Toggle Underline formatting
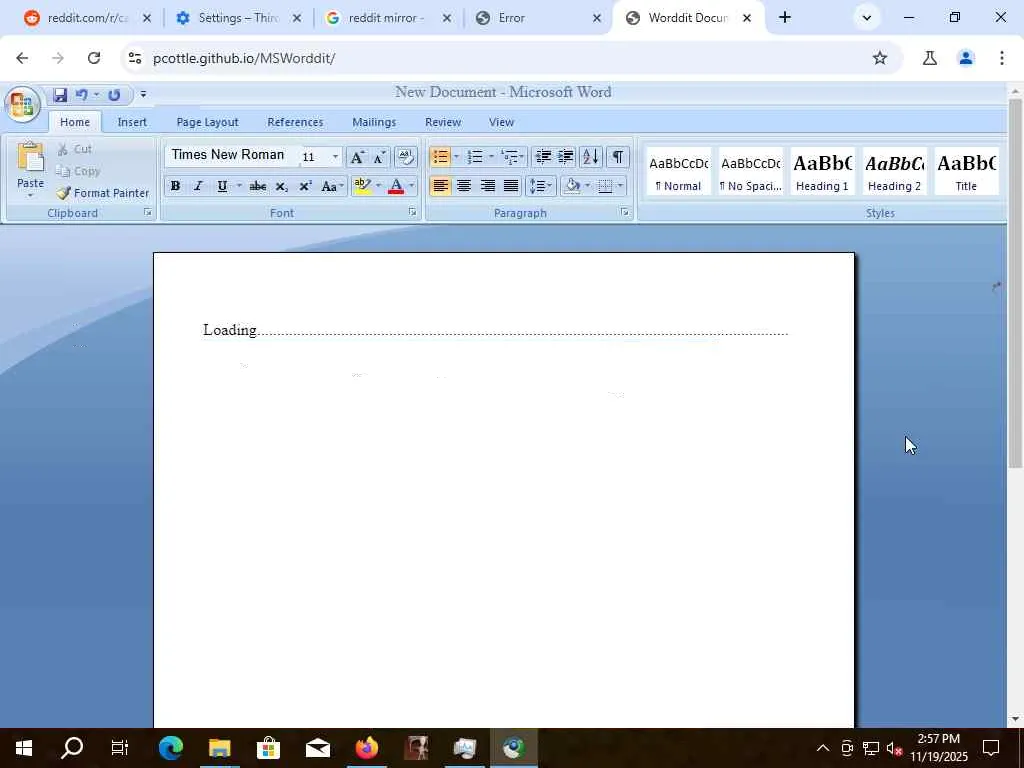The height and width of the screenshot is (768, 1024). pyautogui.click(x=222, y=186)
